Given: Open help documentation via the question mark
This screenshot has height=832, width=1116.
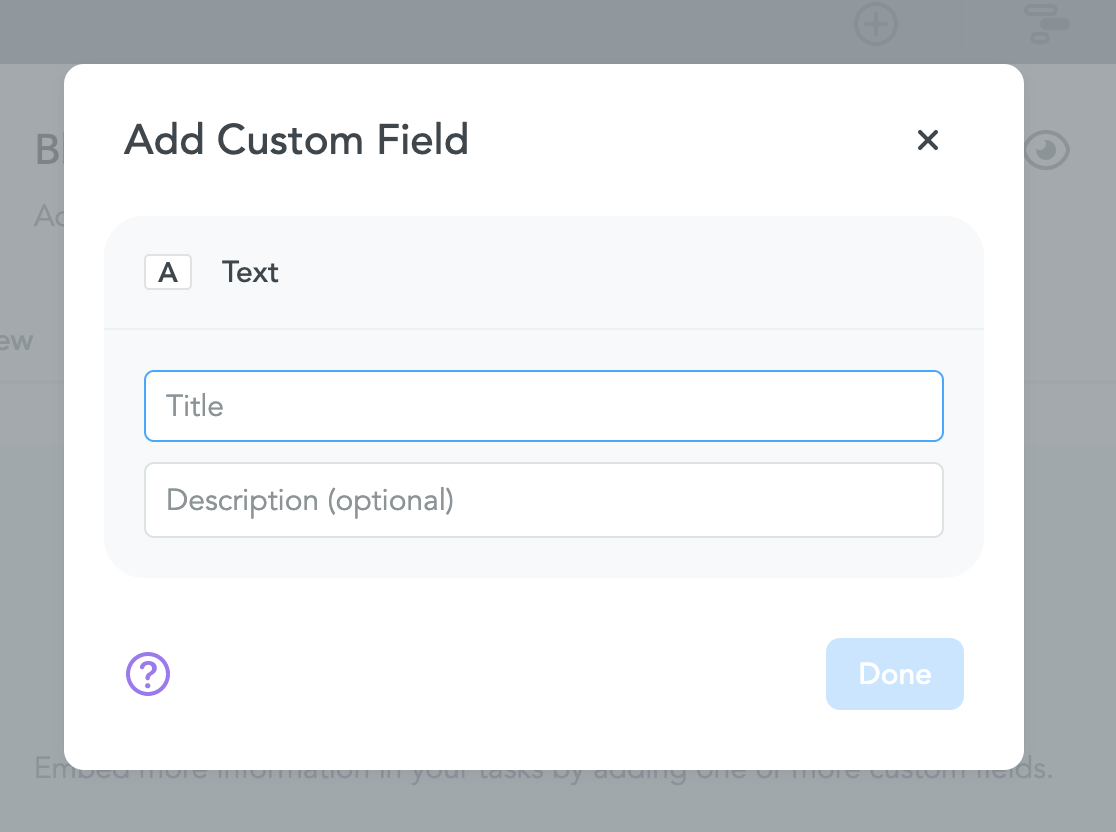Looking at the screenshot, I should pos(148,674).
